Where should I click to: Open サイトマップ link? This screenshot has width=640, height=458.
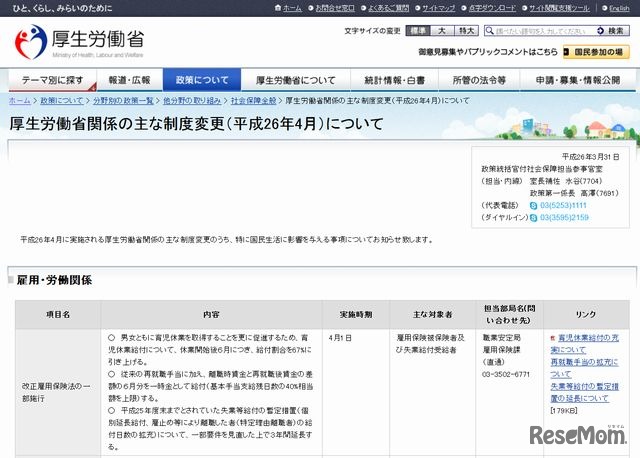click(438, 8)
